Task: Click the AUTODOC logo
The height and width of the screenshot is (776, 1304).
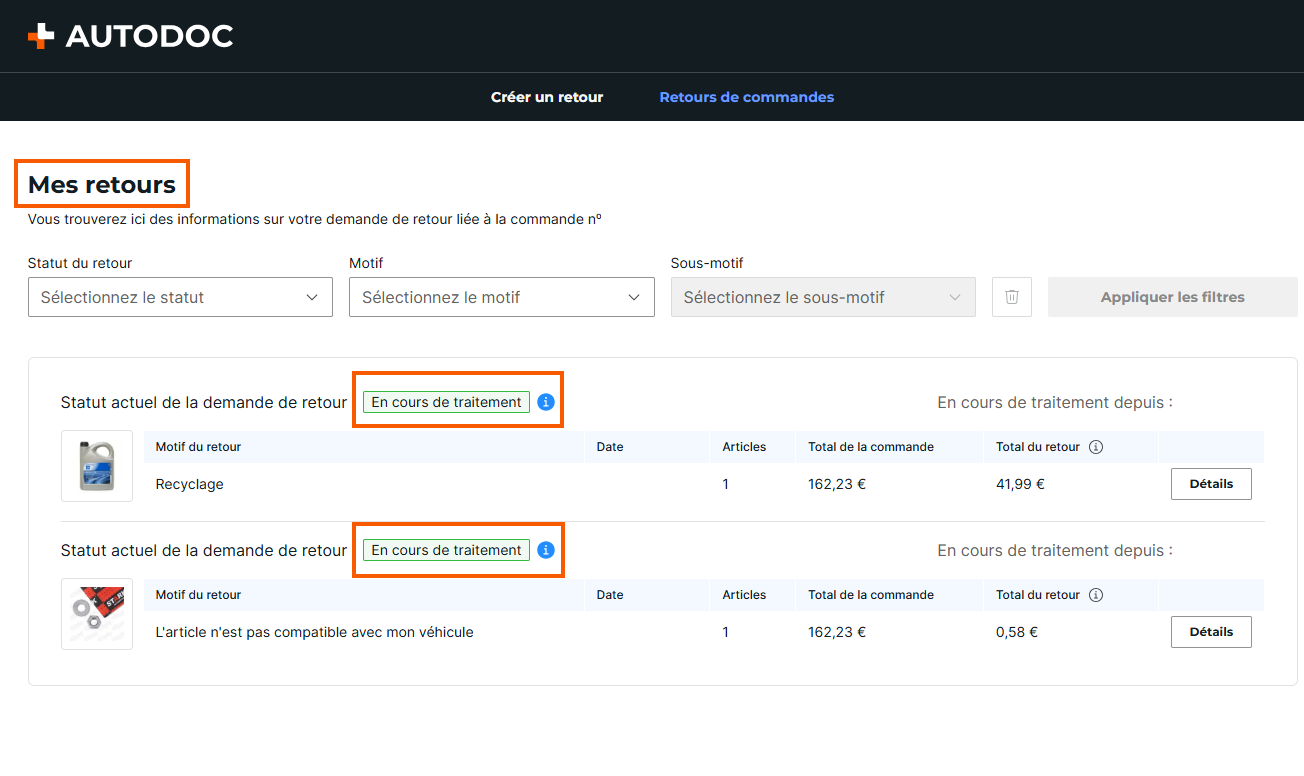Action: point(130,37)
